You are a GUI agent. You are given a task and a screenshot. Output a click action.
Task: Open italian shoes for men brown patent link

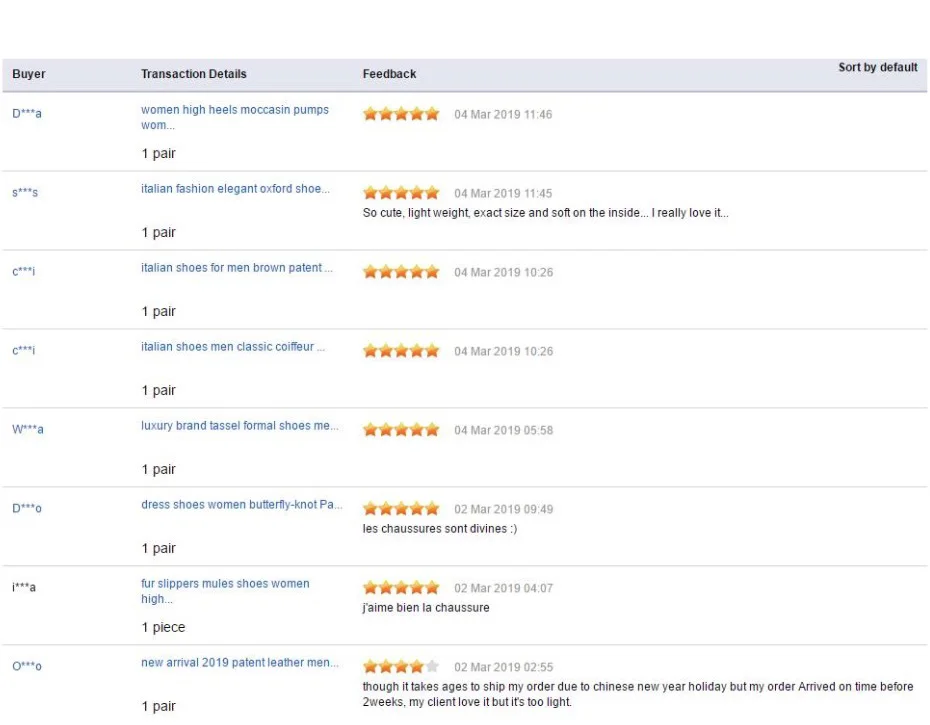237,268
